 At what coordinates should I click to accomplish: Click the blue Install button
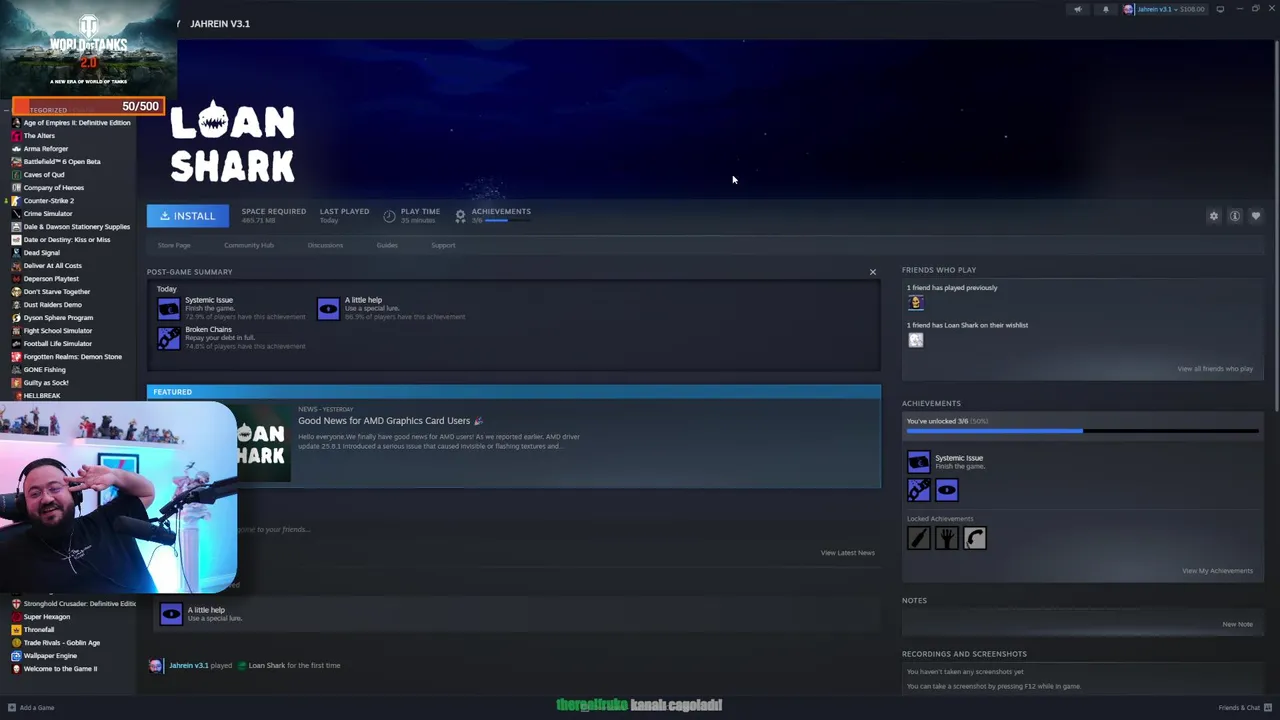click(x=188, y=216)
